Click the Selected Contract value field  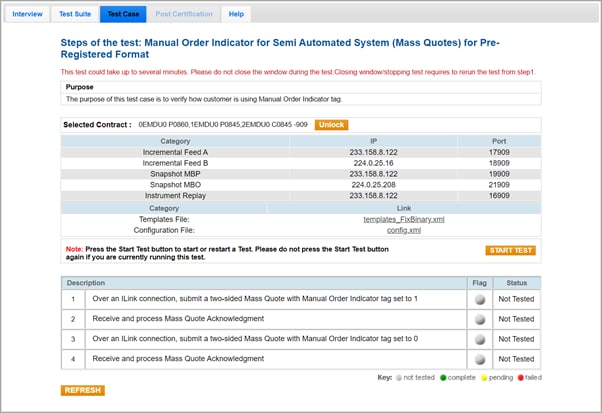point(222,125)
